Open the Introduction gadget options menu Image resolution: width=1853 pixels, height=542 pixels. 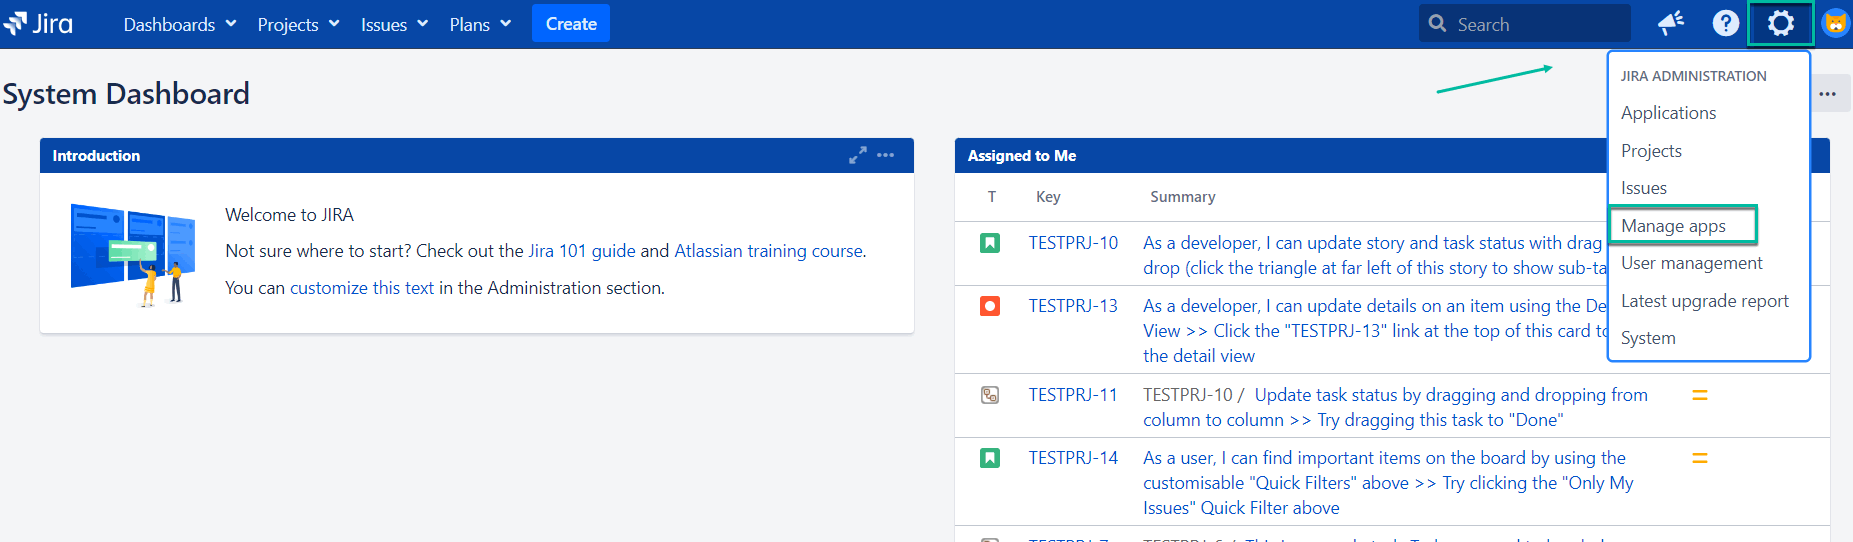[886, 155]
